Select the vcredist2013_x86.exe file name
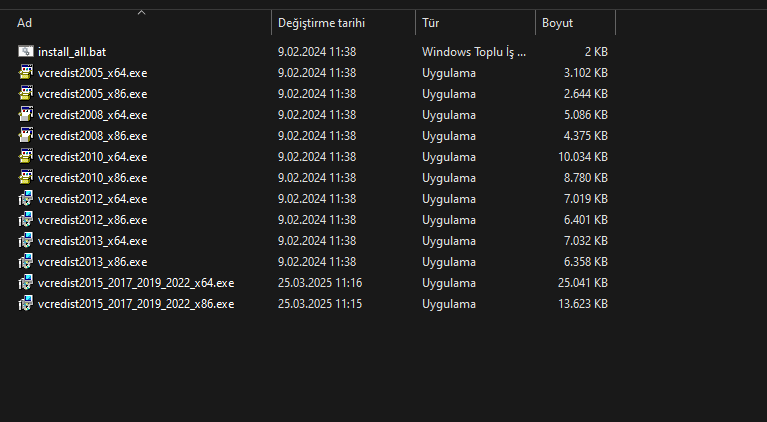The width and height of the screenshot is (767, 422). coord(92,262)
